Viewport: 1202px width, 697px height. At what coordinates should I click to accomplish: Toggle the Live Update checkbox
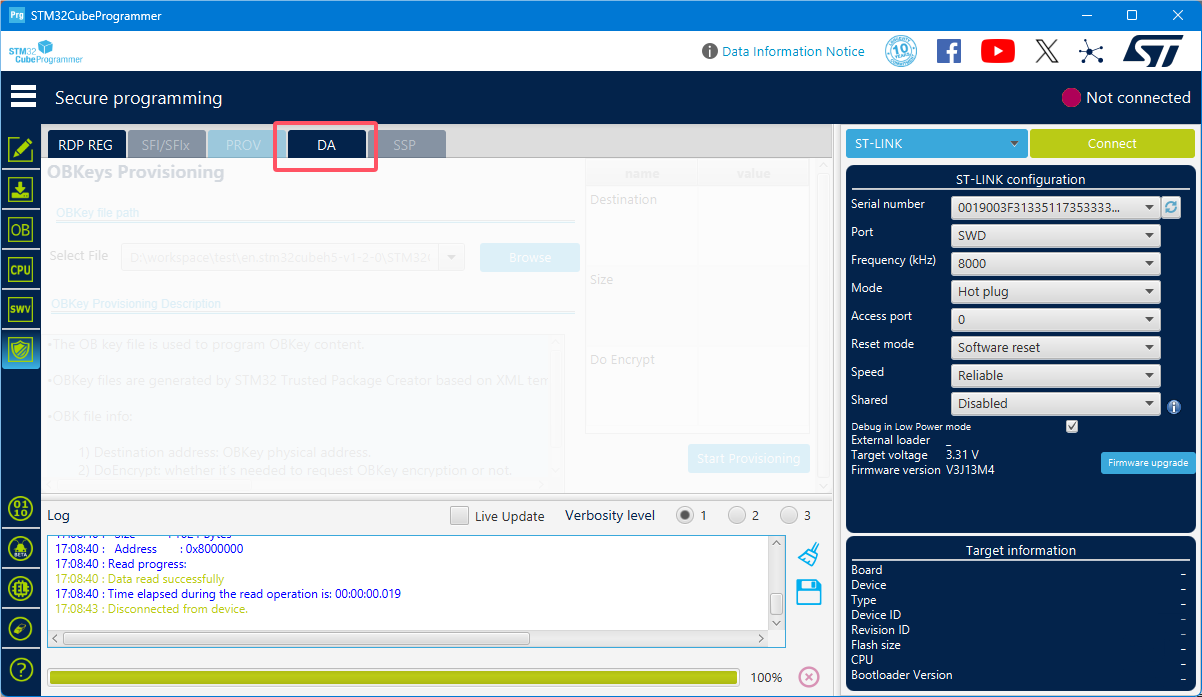click(x=459, y=516)
